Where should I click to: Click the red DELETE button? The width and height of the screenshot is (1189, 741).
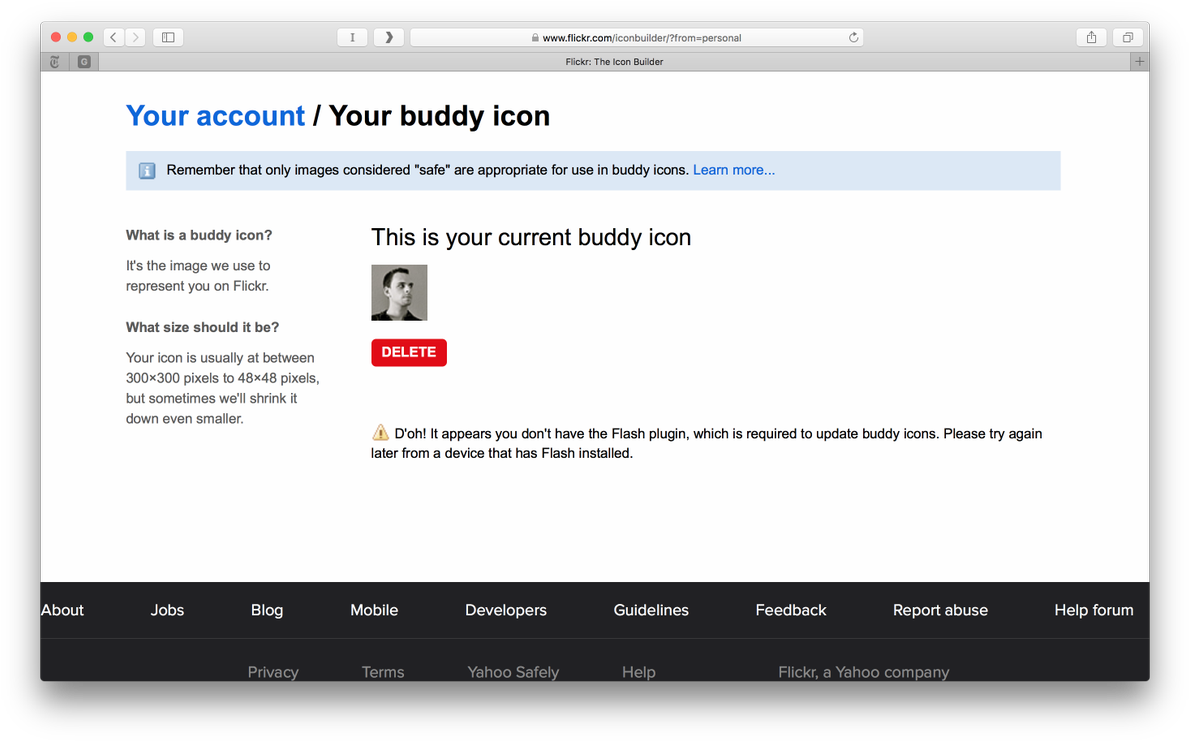click(x=409, y=353)
